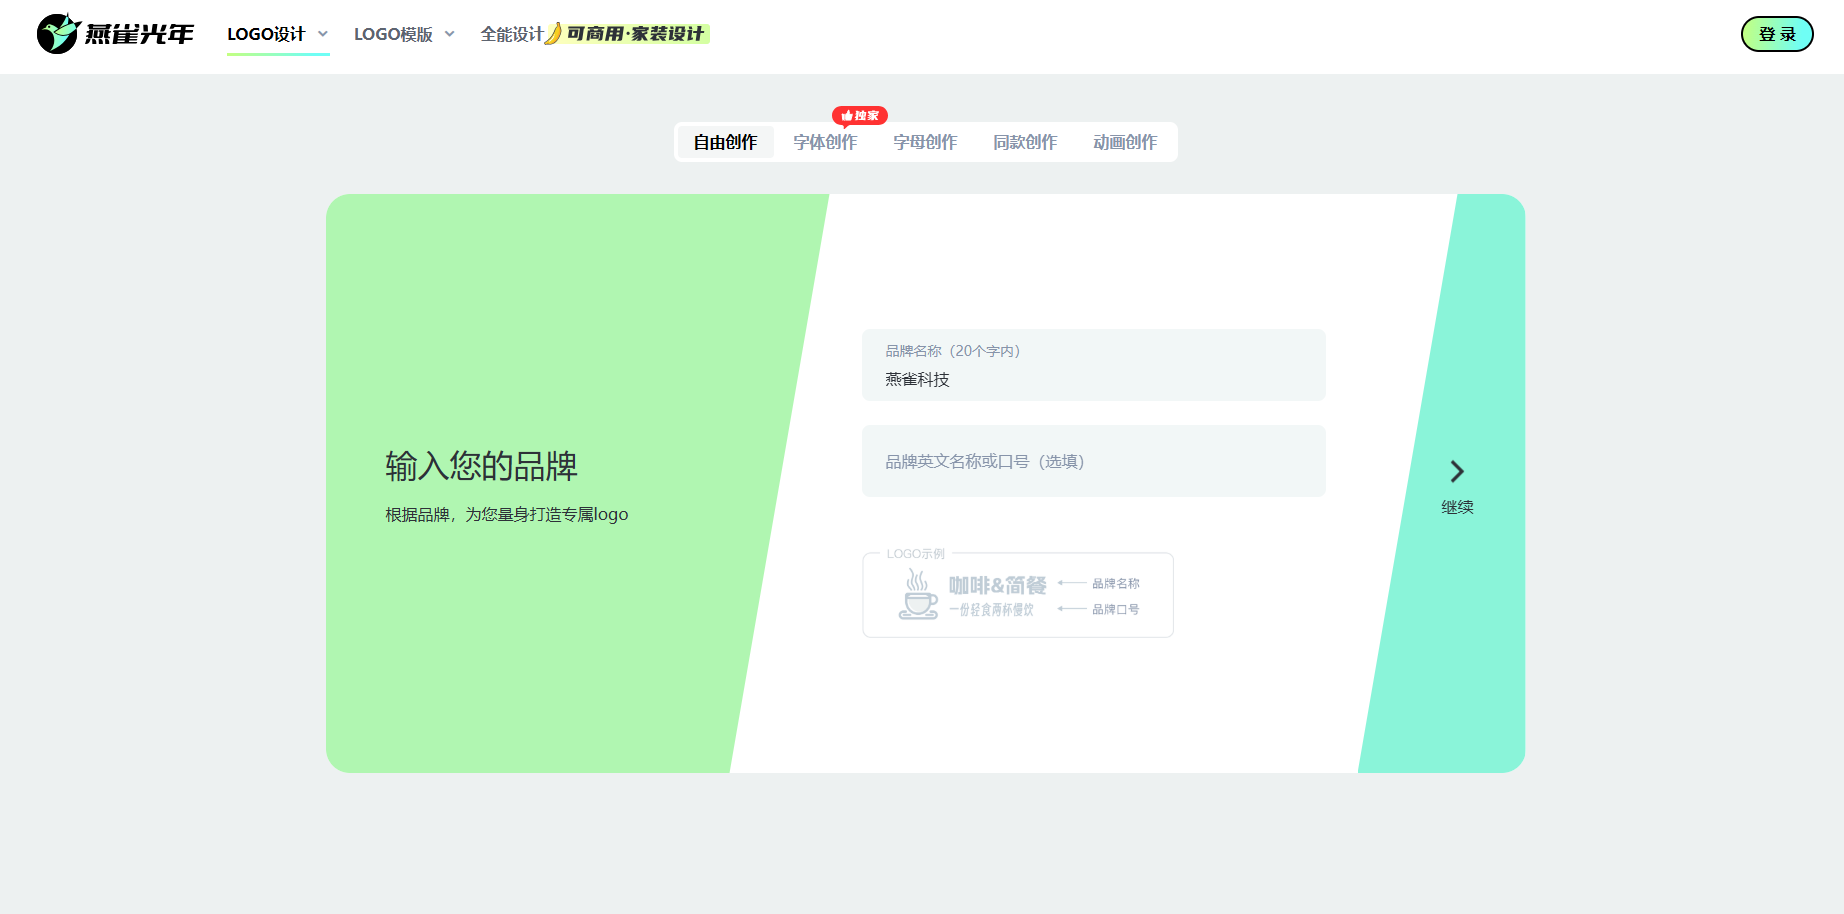Go to the 动画创作 tab
The width and height of the screenshot is (1844, 914).
click(1125, 142)
